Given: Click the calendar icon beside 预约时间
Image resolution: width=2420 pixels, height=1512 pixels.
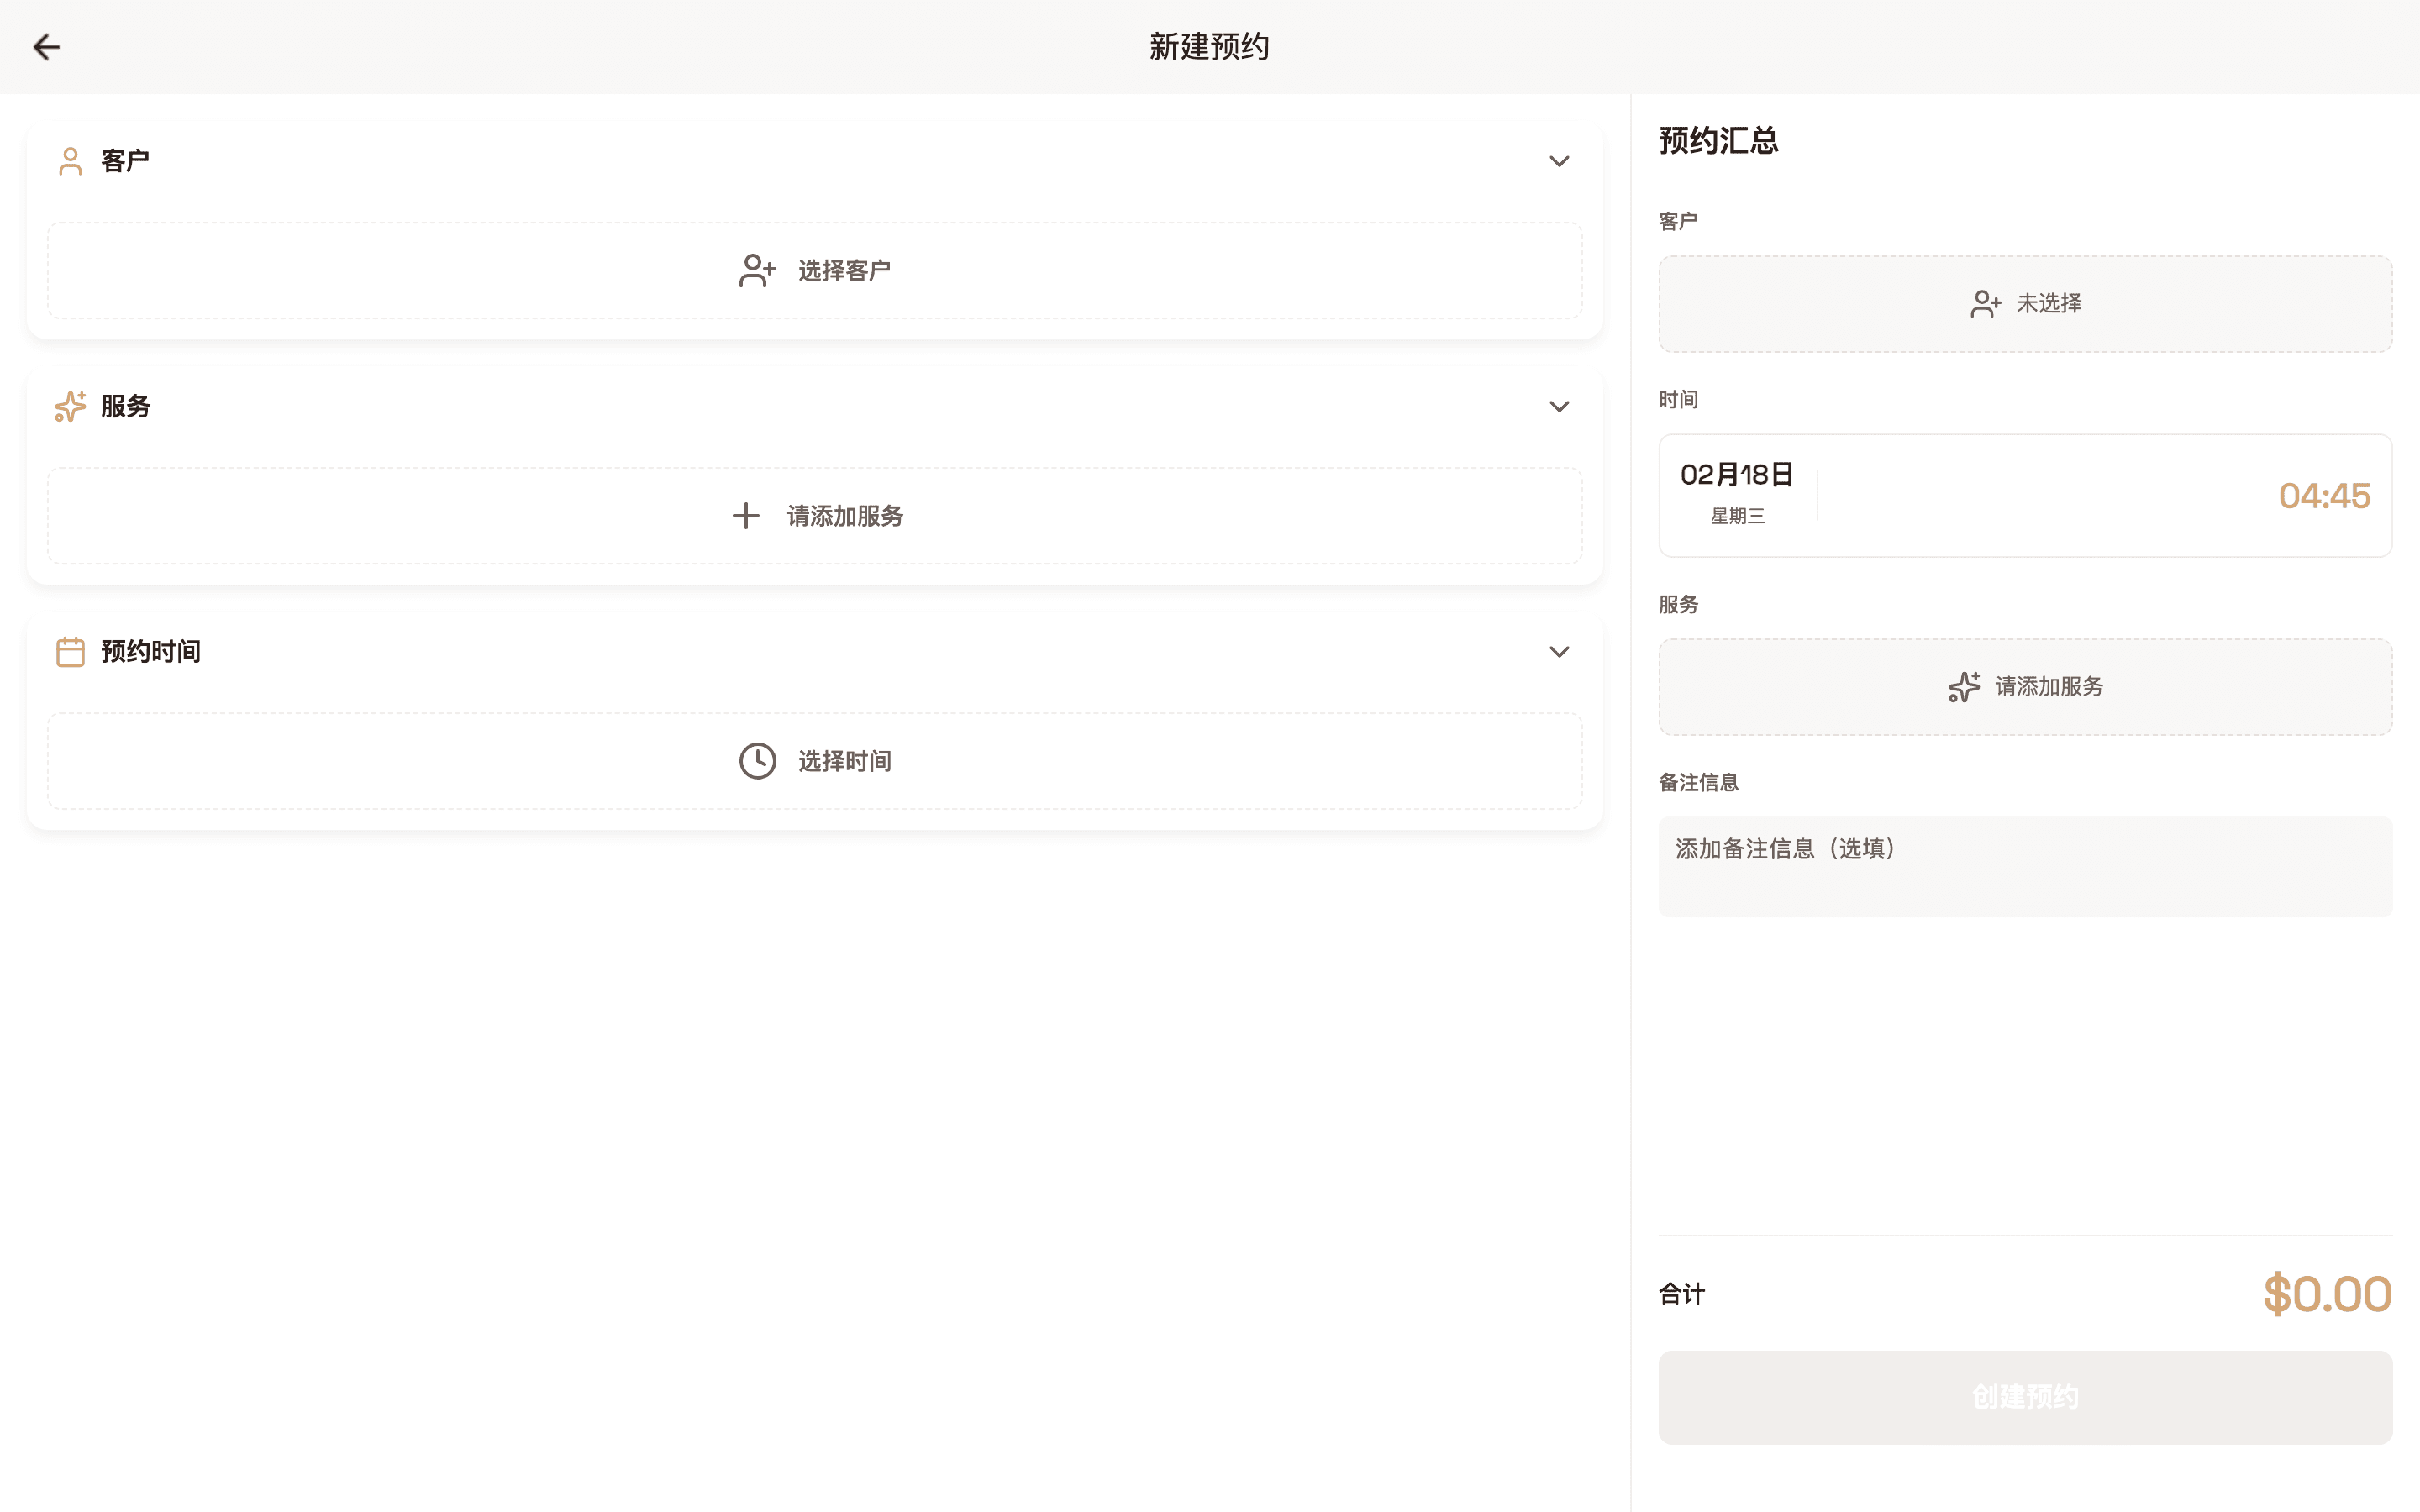Looking at the screenshot, I should (x=69, y=651).
